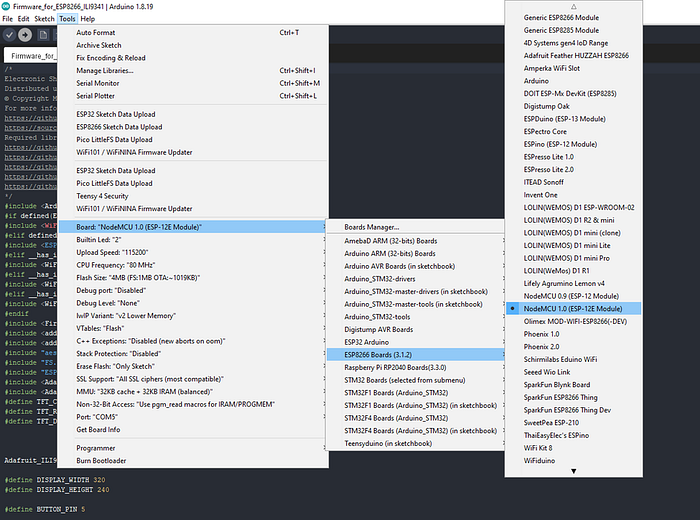Screen dimensions: 700x520
Task: Expand the Port COM5 submenu
Action: [193, 417]
